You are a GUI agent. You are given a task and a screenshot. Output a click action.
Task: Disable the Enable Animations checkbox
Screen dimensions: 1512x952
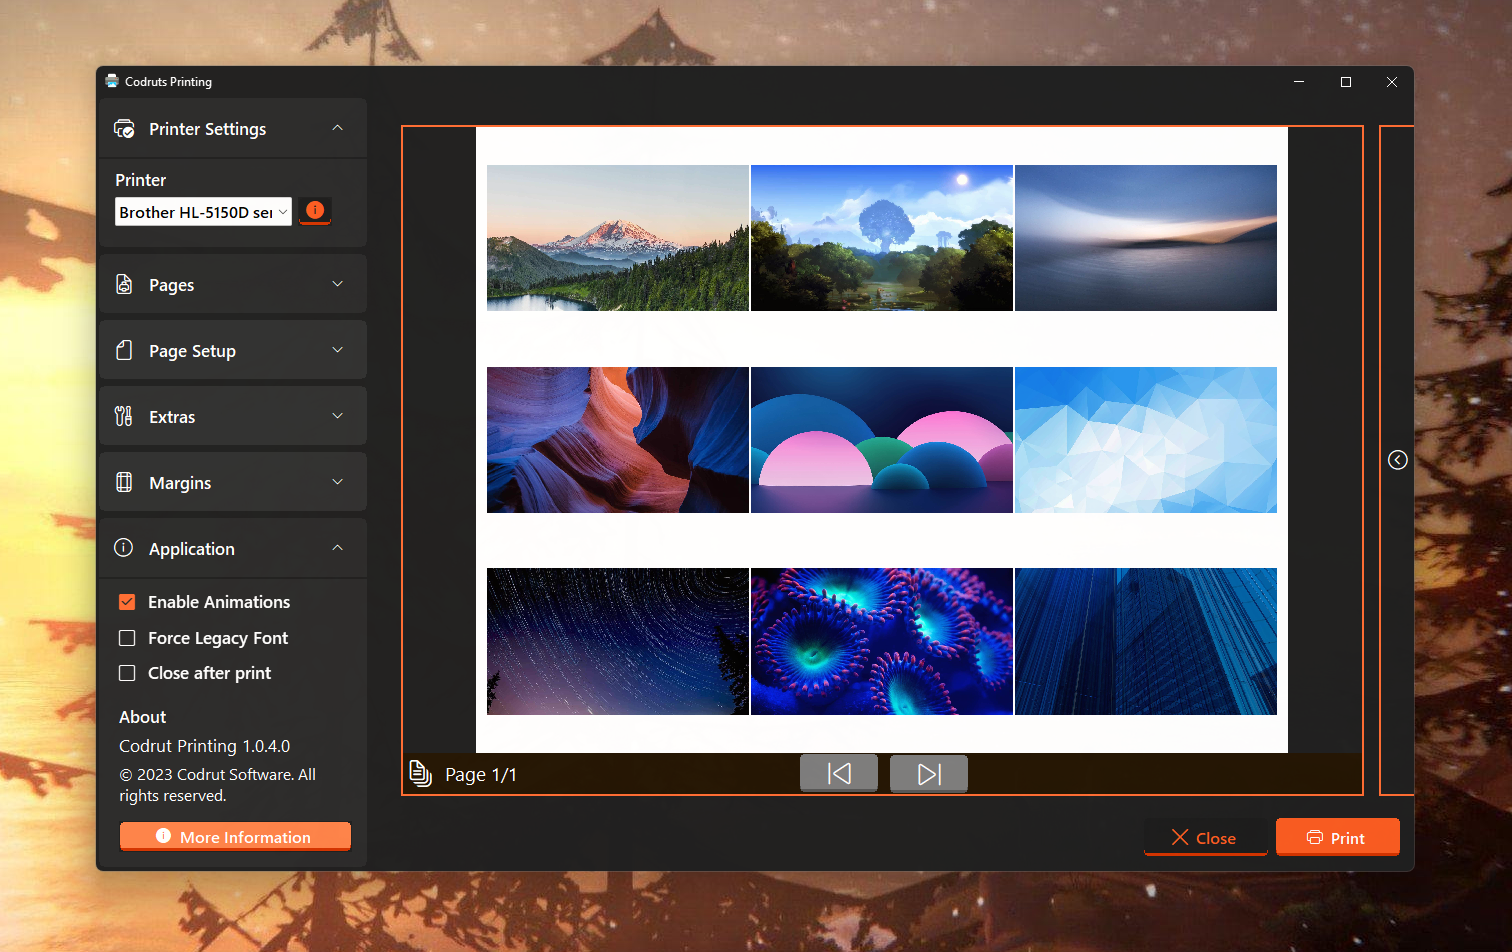(x=127, y=602)
